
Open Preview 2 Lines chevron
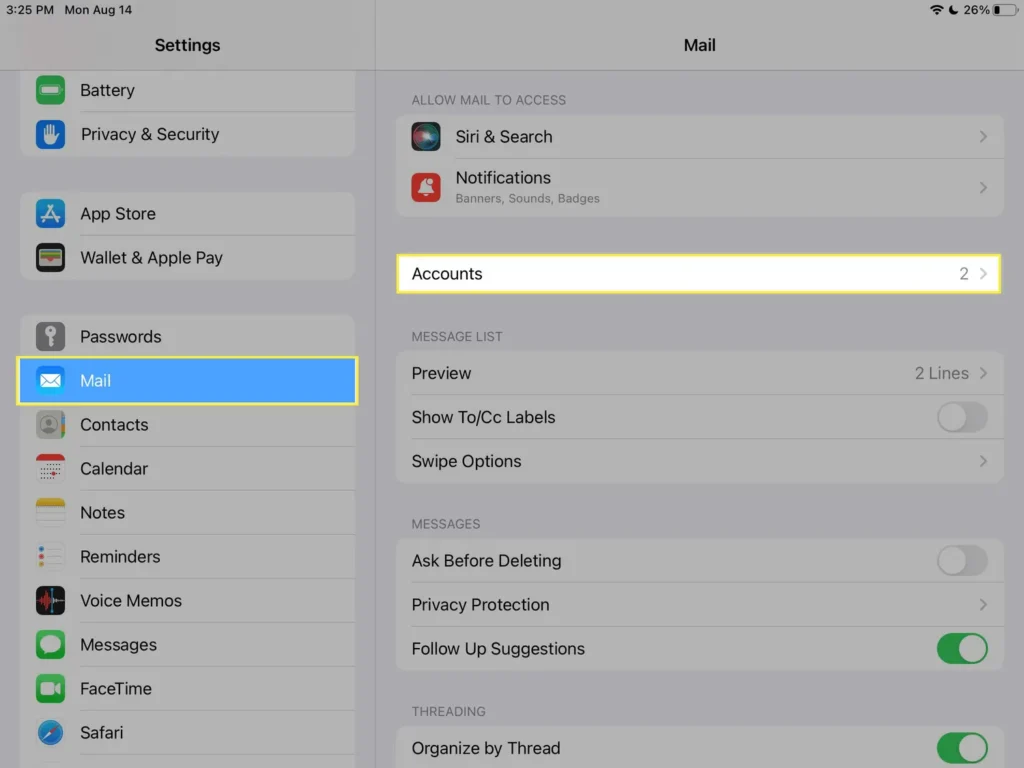pos(983,373)
